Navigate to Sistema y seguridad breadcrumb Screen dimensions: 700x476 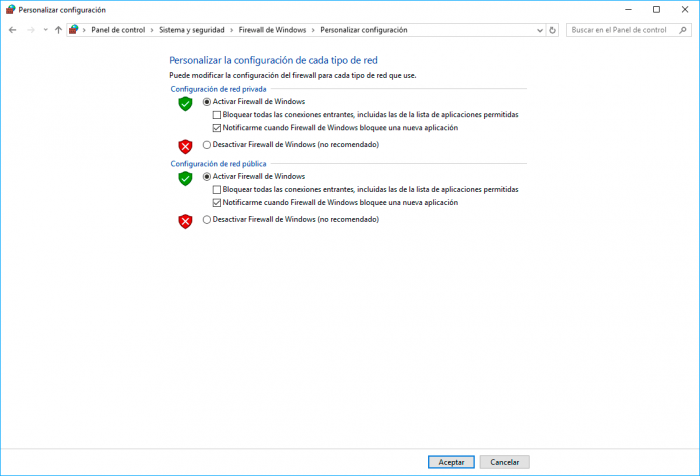point(192,30)
